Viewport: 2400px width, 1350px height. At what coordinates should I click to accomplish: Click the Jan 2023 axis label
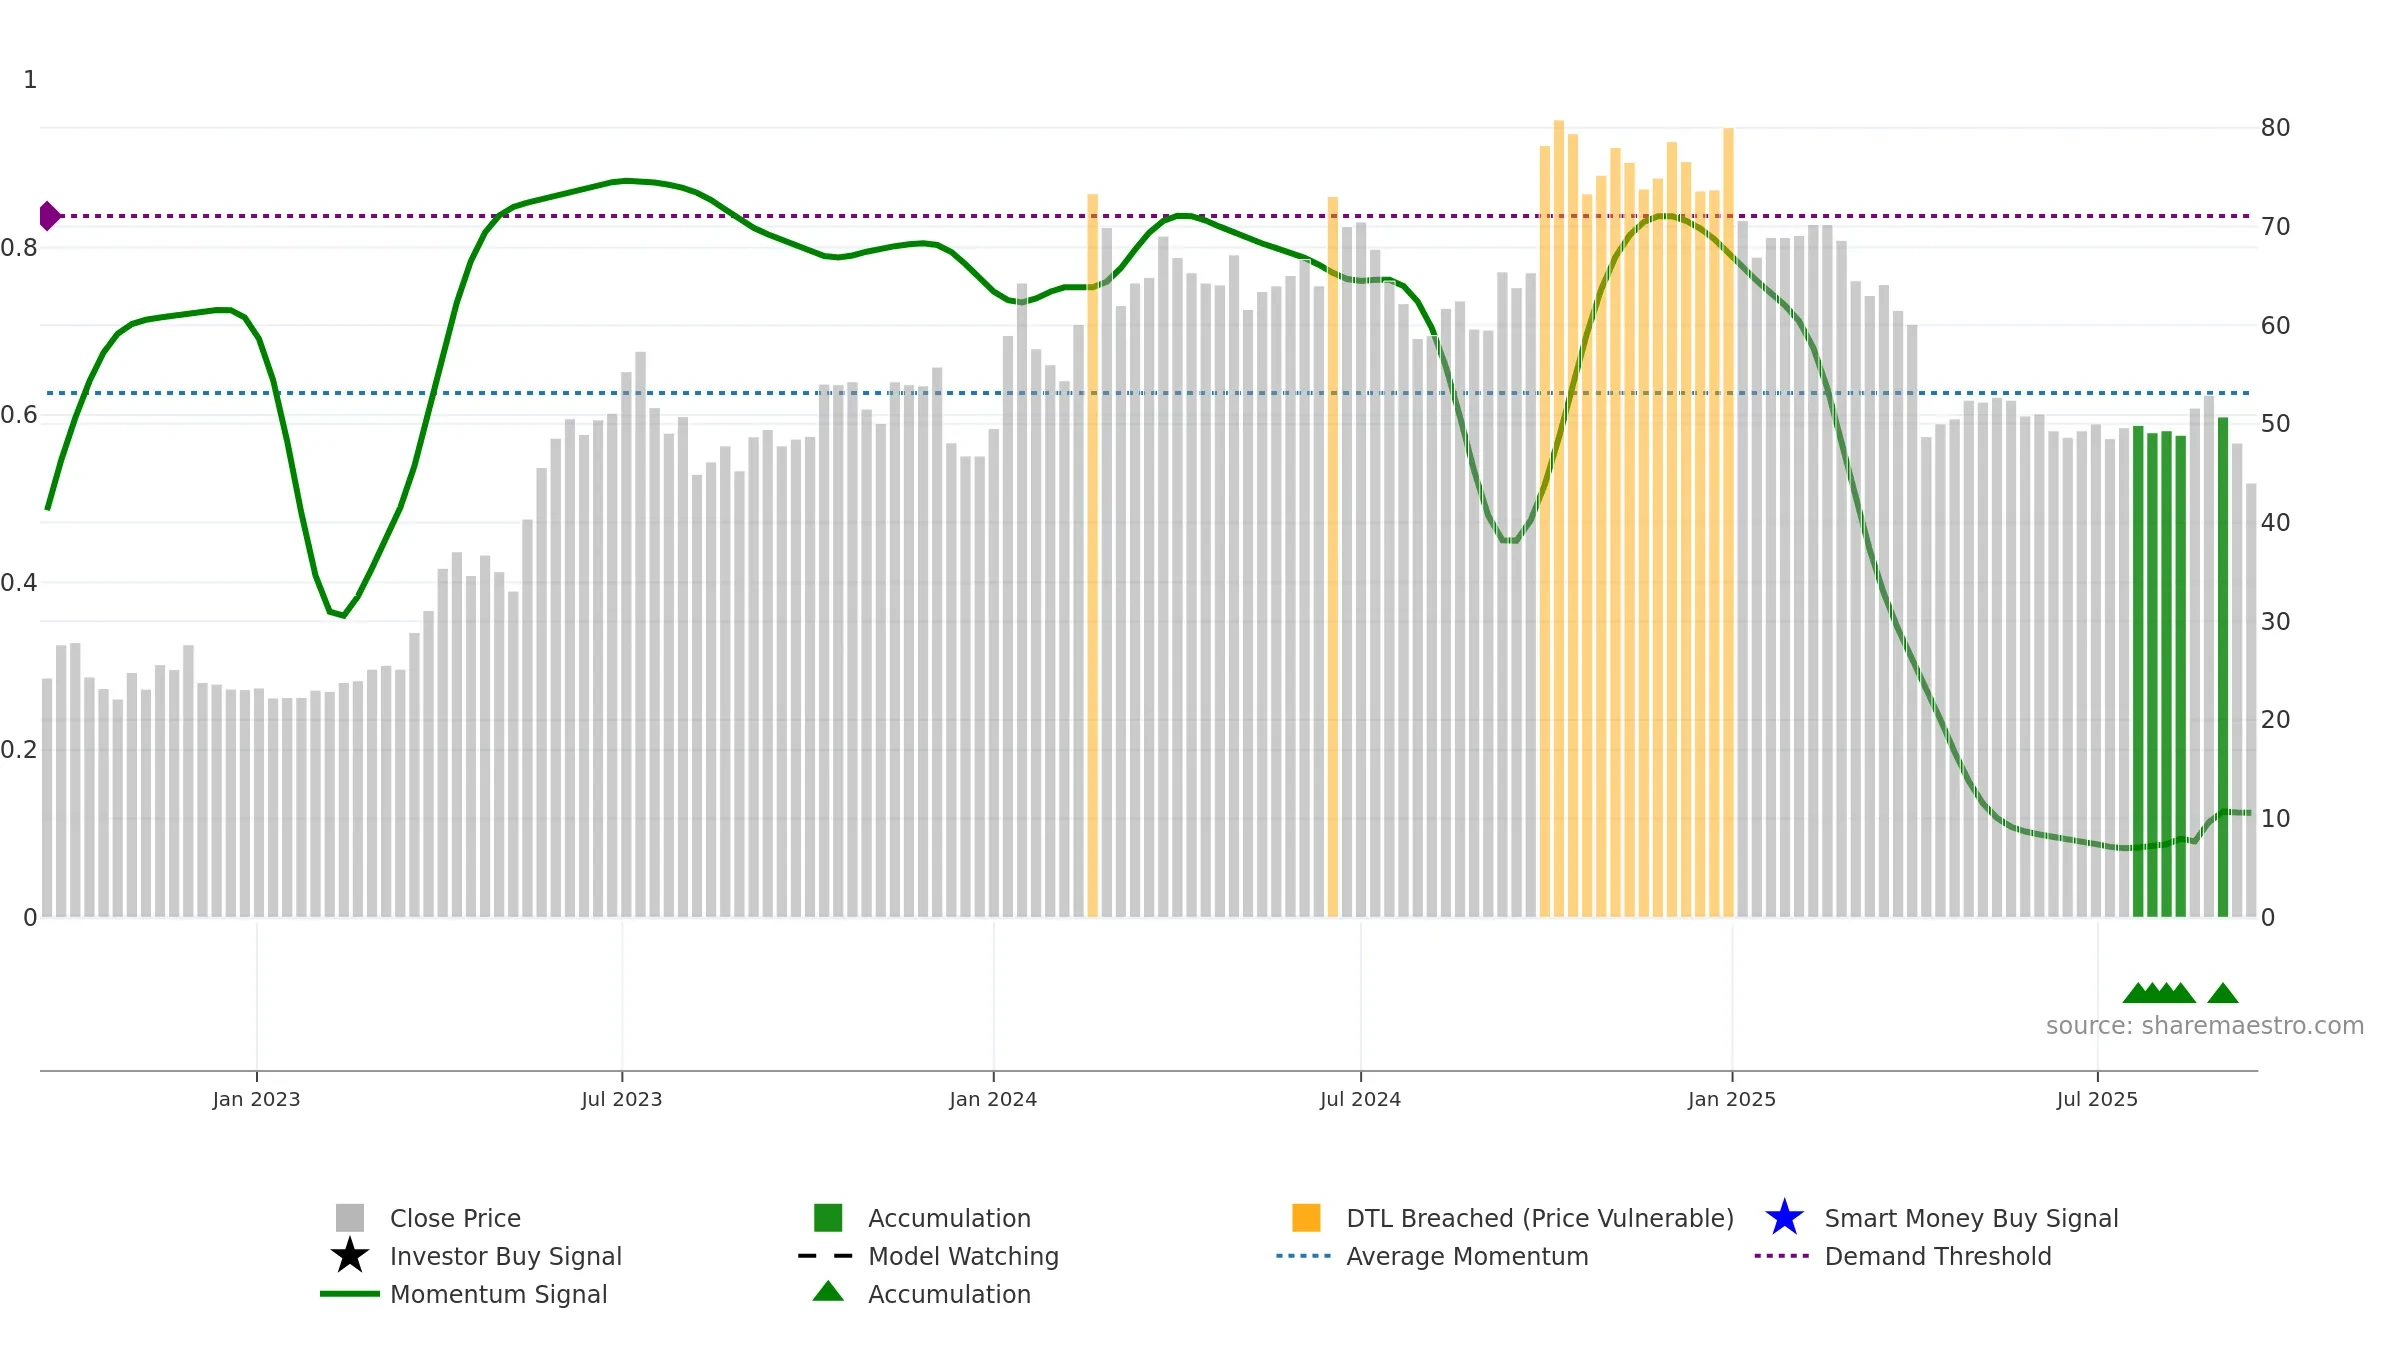click(x=256, y=1100)
